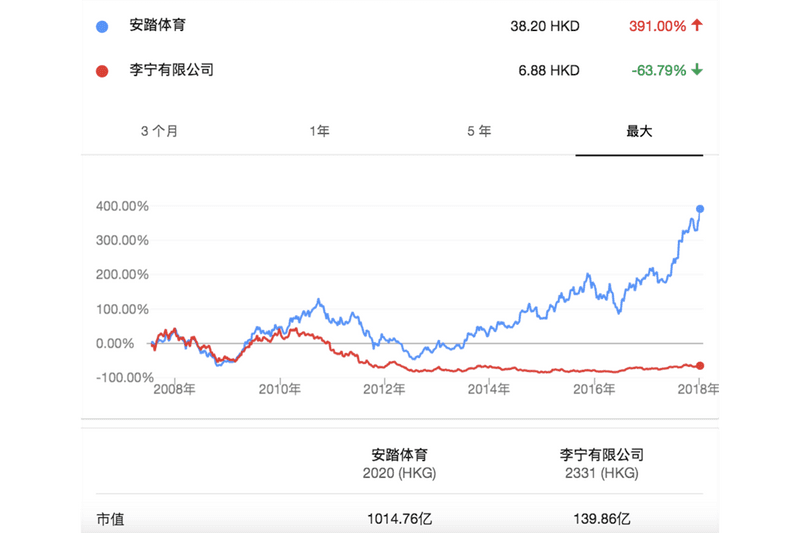Click the 100.00% y-axis label
800x533 pixels.
[x=122, y=309]
